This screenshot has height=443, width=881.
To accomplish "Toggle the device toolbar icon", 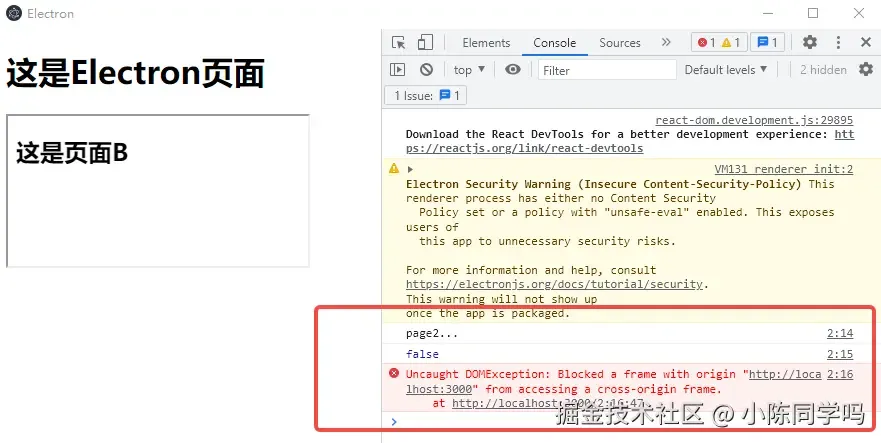I will coord(425,43).
